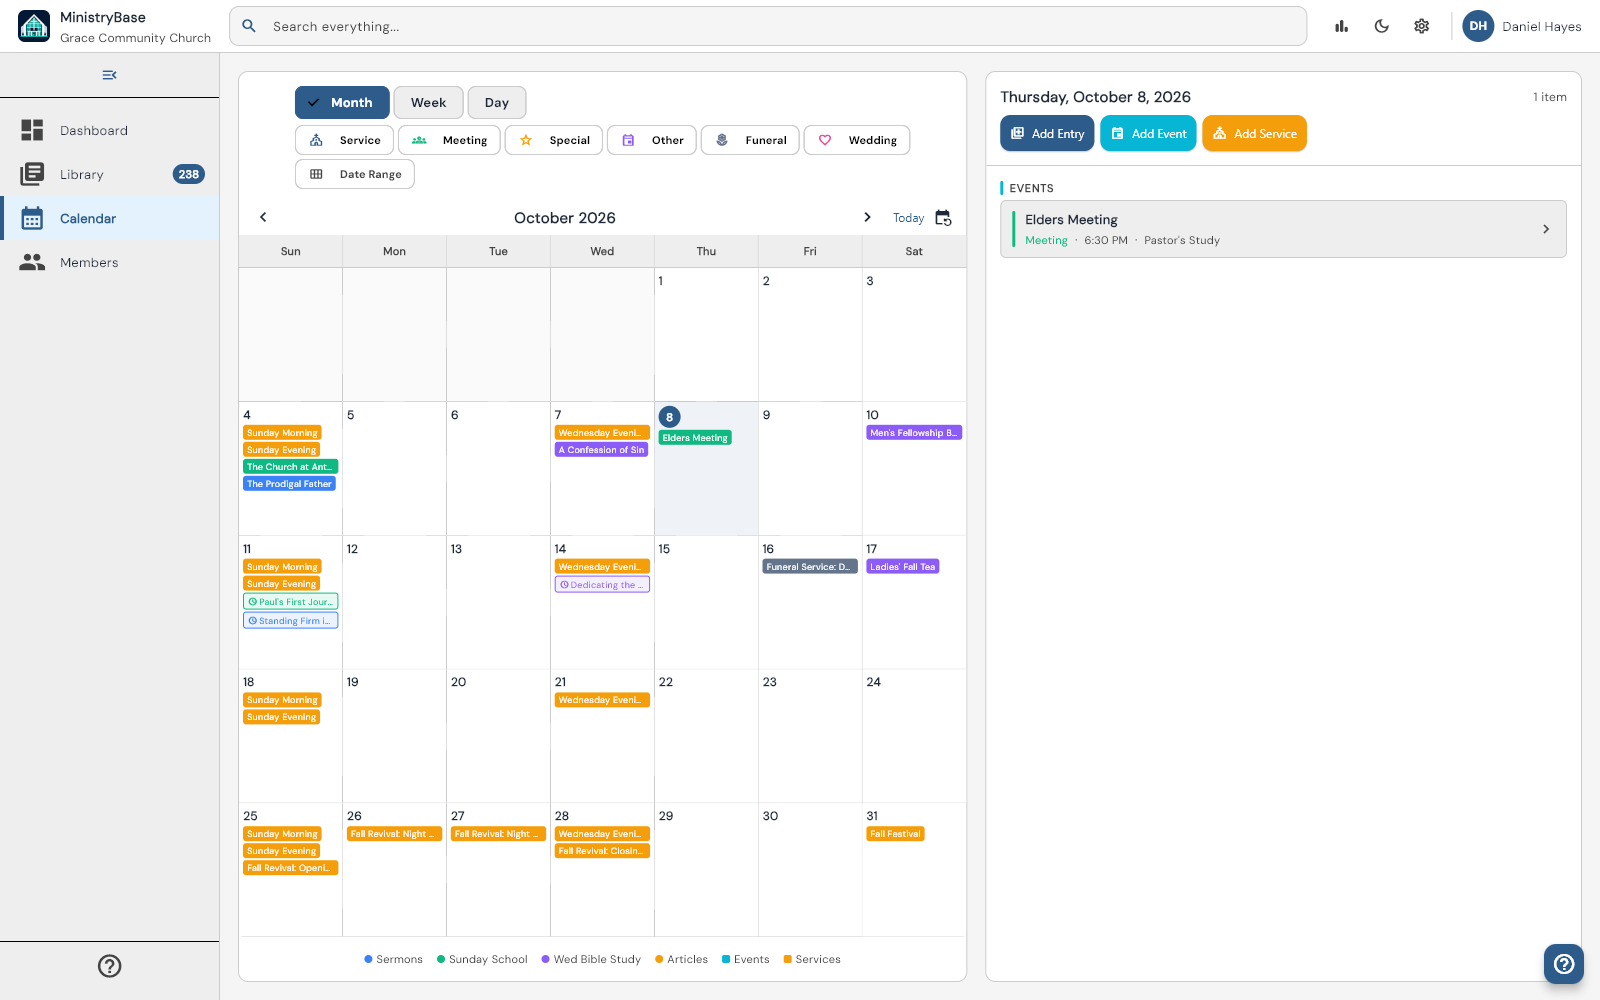Go to Dashboard menu label

(x=94, y=130)
